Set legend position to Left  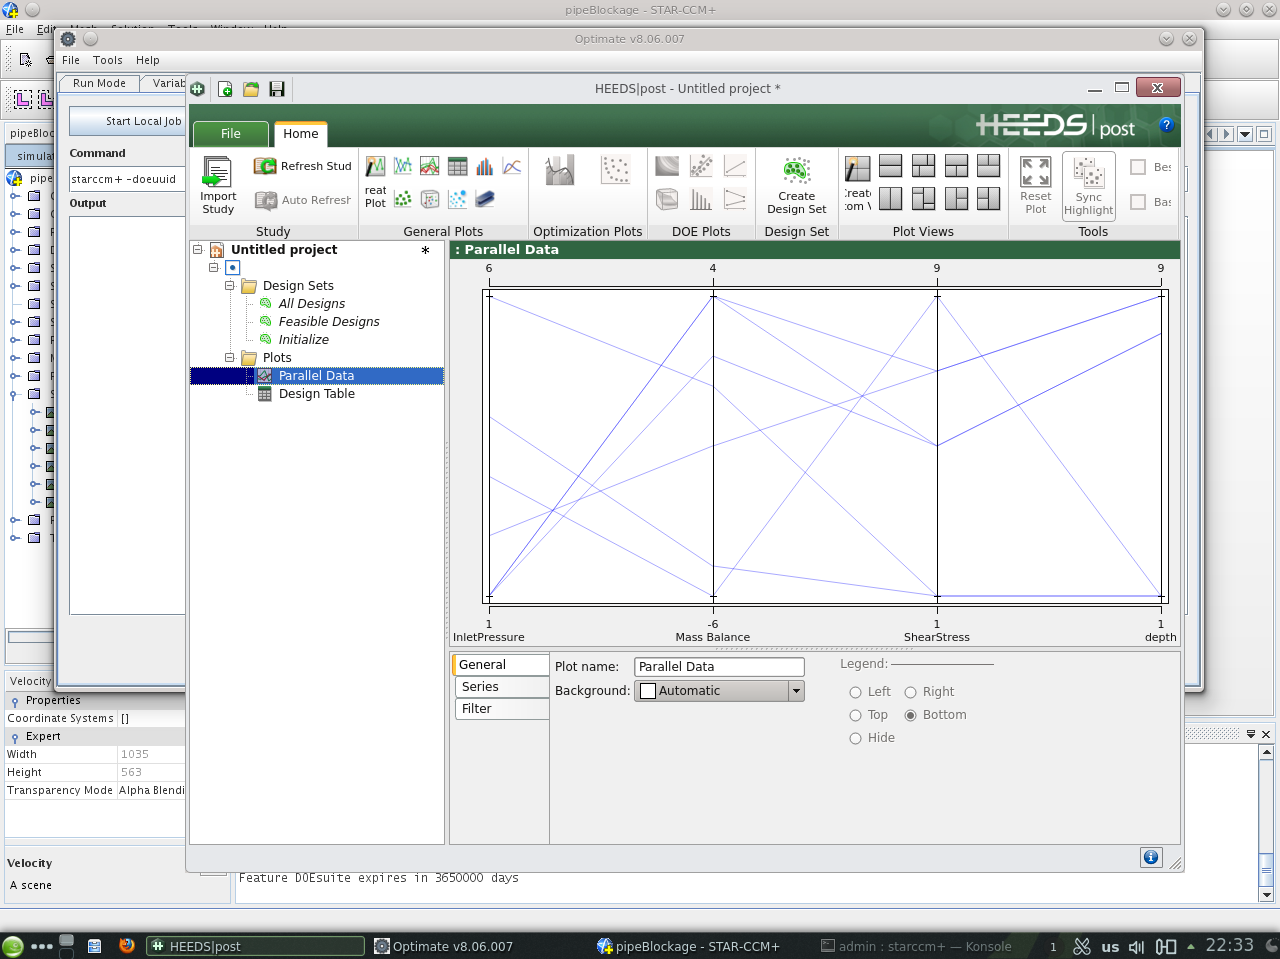point(855,692)
